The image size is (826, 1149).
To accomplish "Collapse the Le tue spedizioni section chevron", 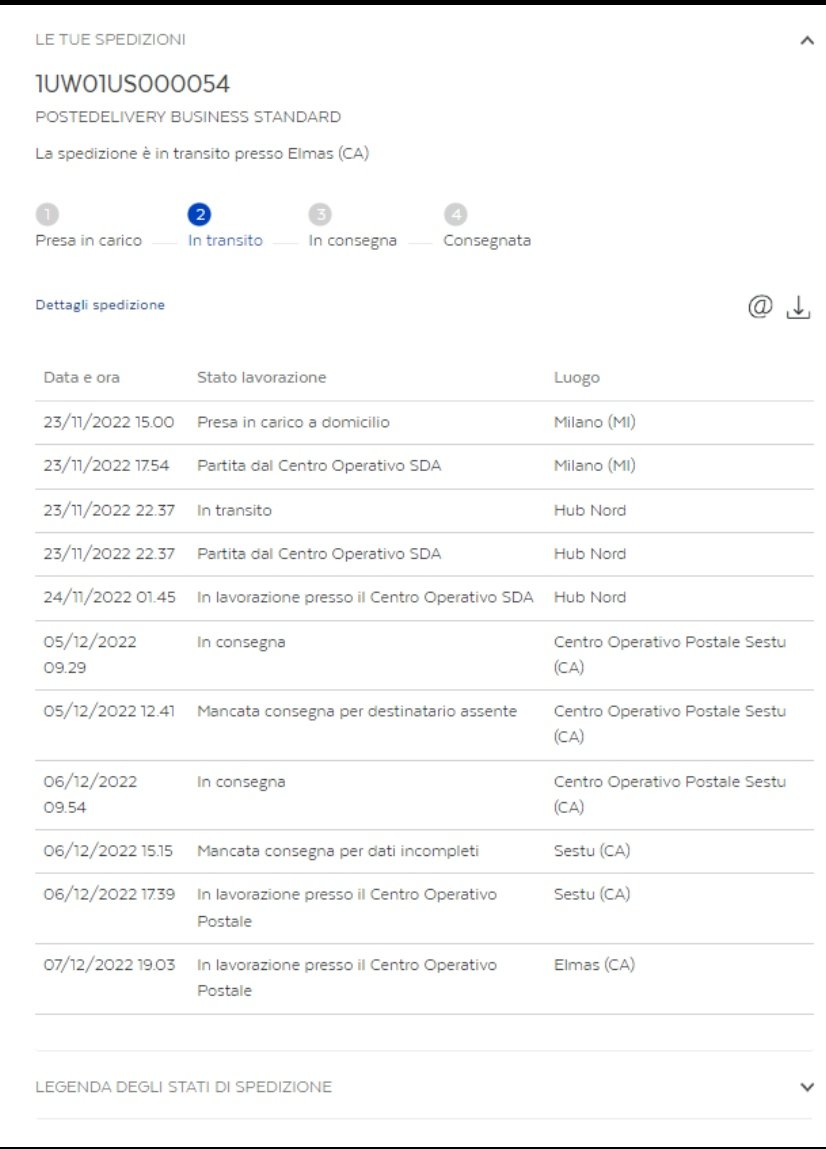I will [806, 40].
